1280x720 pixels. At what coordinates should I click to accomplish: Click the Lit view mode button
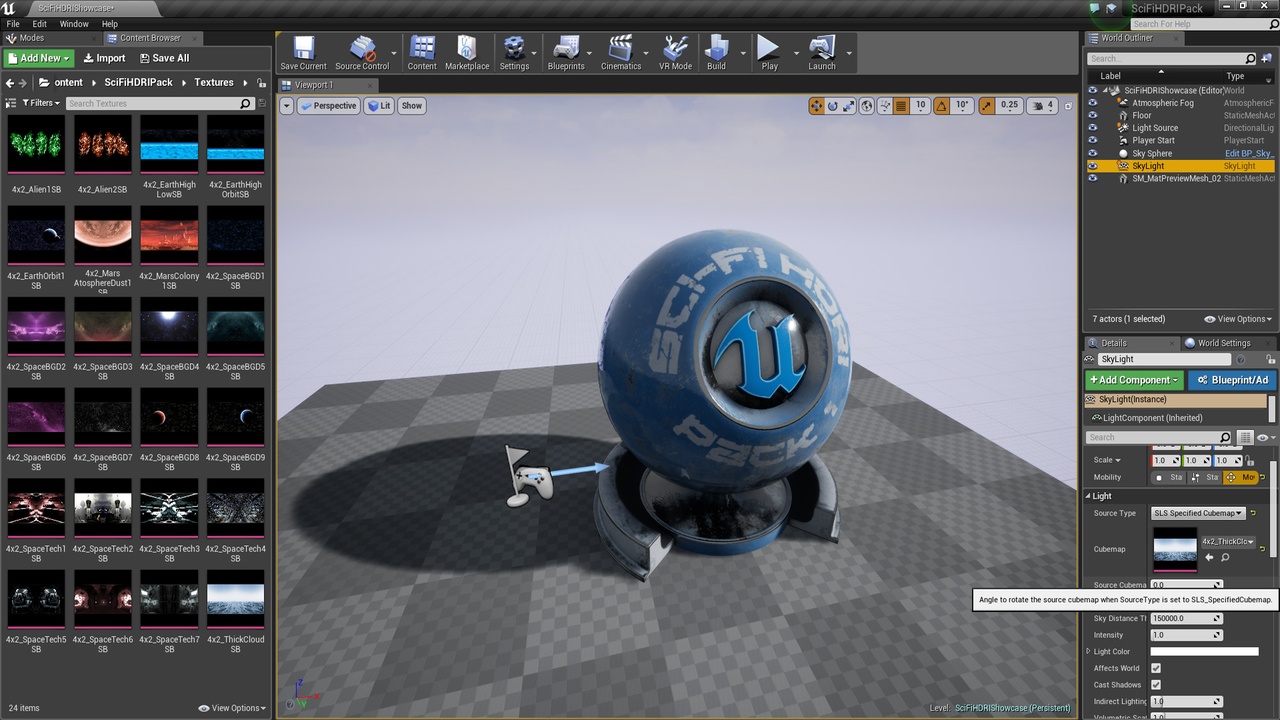[x=379, y=105]
